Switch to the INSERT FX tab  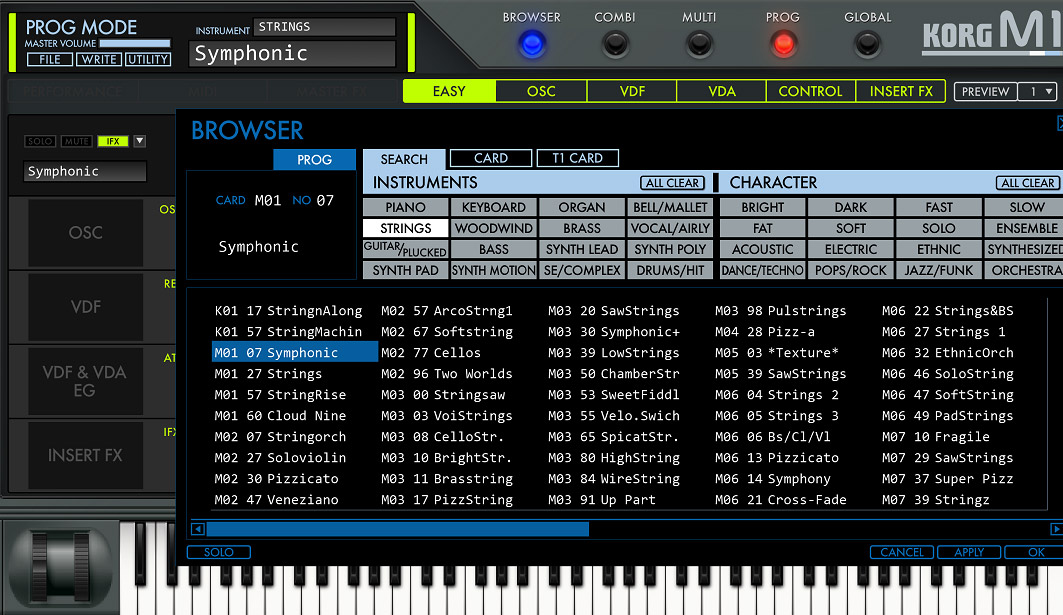[x=900, y=92]
